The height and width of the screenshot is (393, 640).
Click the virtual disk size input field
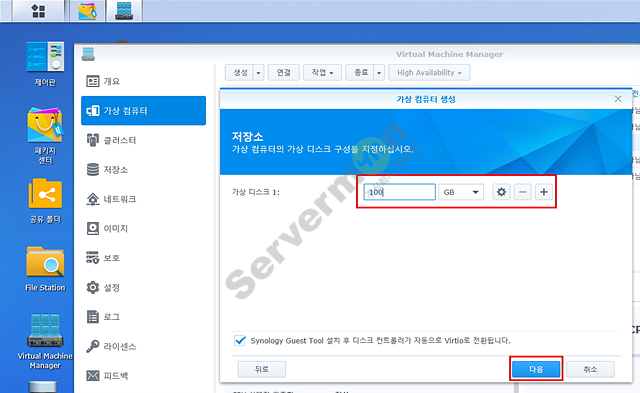click(400, 192)
